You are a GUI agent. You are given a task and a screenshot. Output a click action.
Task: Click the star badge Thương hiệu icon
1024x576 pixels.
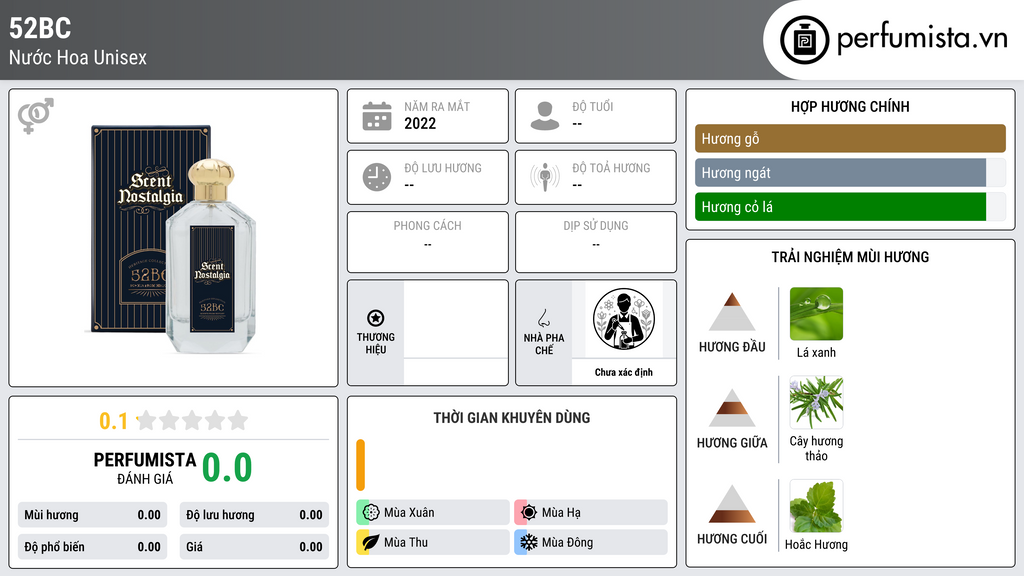point(376,318)
